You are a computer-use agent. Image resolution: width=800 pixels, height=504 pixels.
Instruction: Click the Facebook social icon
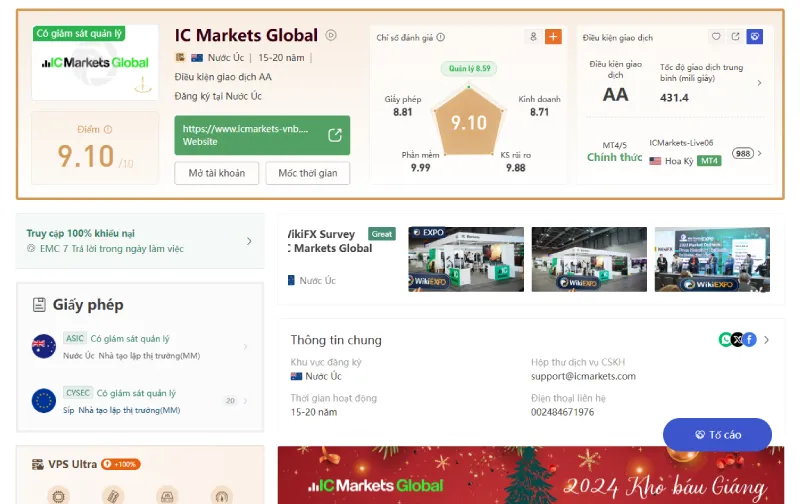(x=749, y=339)
